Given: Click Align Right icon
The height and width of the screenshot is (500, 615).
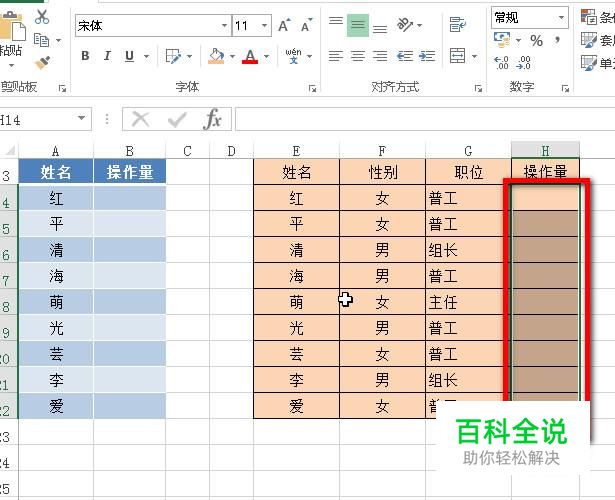Looking at the screenshot, I should tap(380, 56).
